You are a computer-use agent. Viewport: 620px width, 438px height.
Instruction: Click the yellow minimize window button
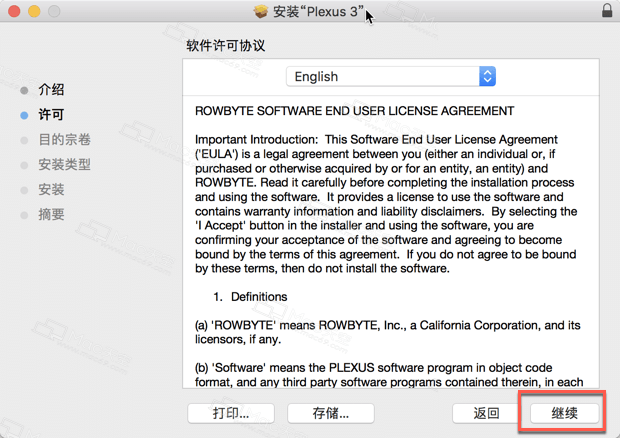(34, 11)
